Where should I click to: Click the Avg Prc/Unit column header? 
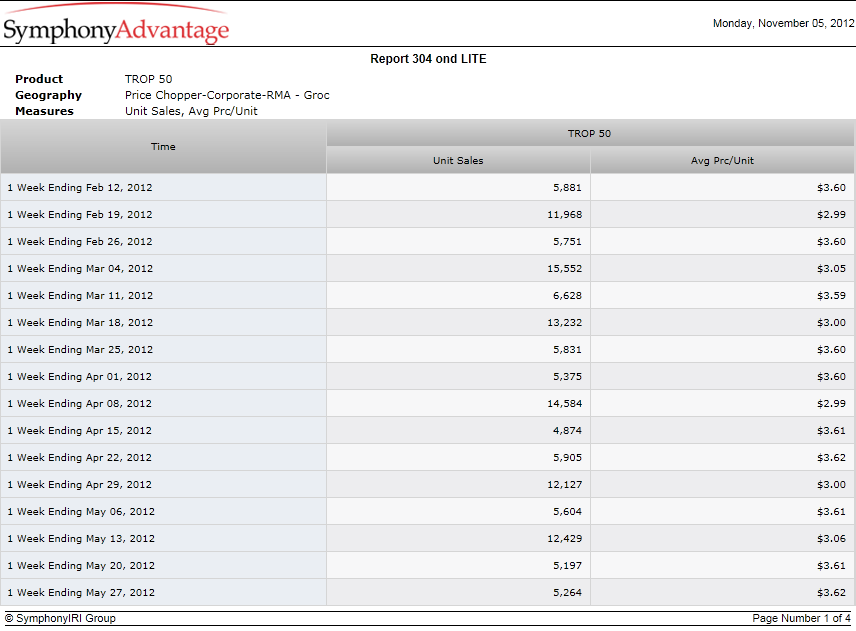click(x=722, y=160)
